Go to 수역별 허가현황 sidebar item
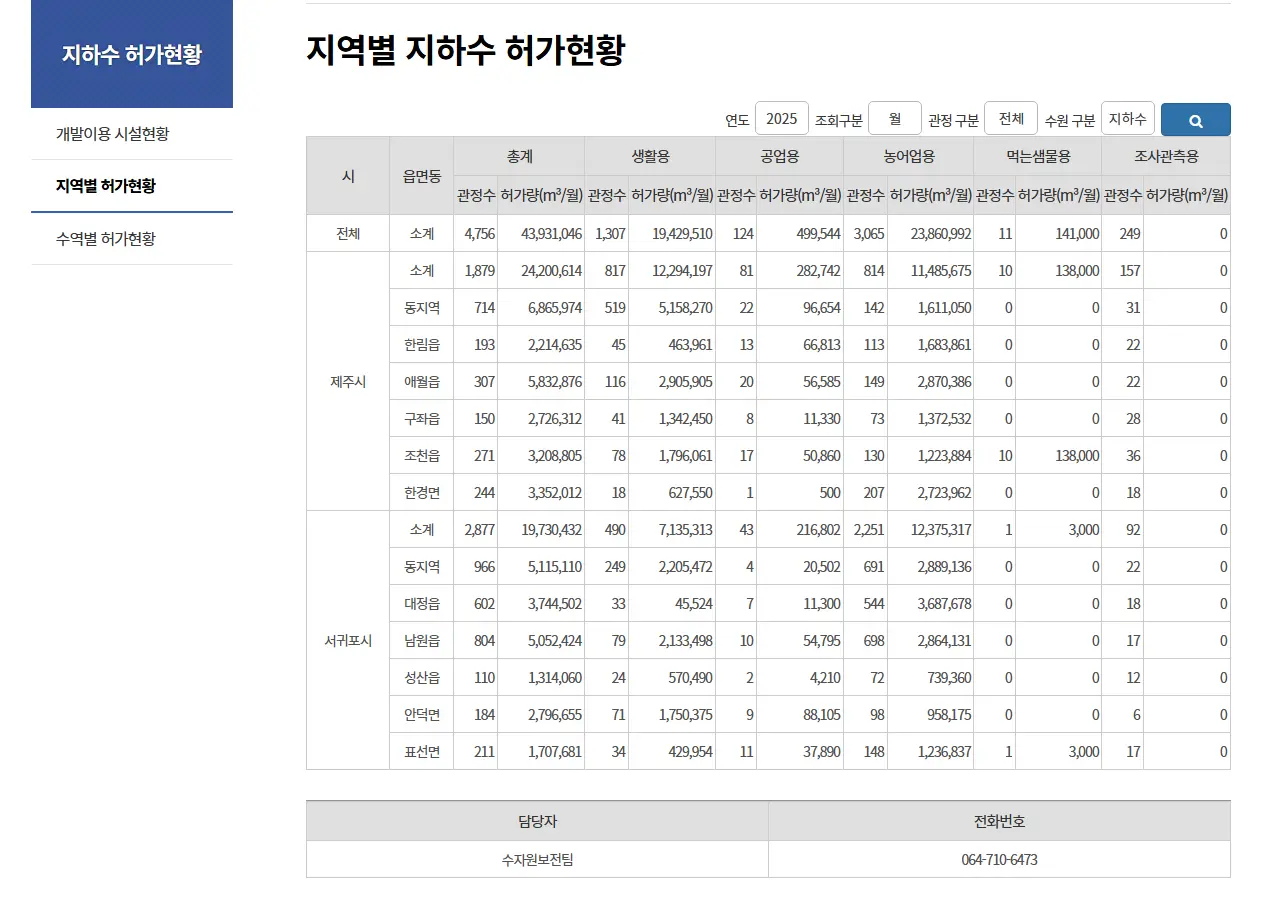 132,239
